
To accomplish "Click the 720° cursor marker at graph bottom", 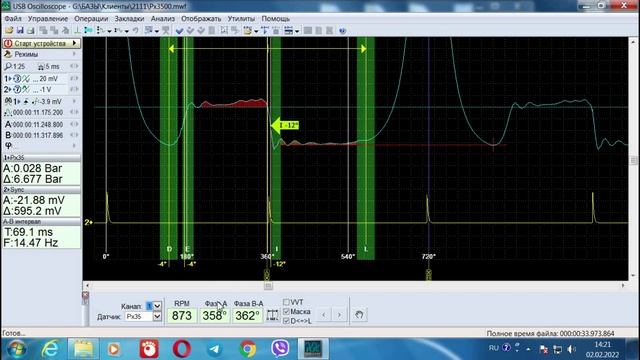I will click(x=428, y=274).
